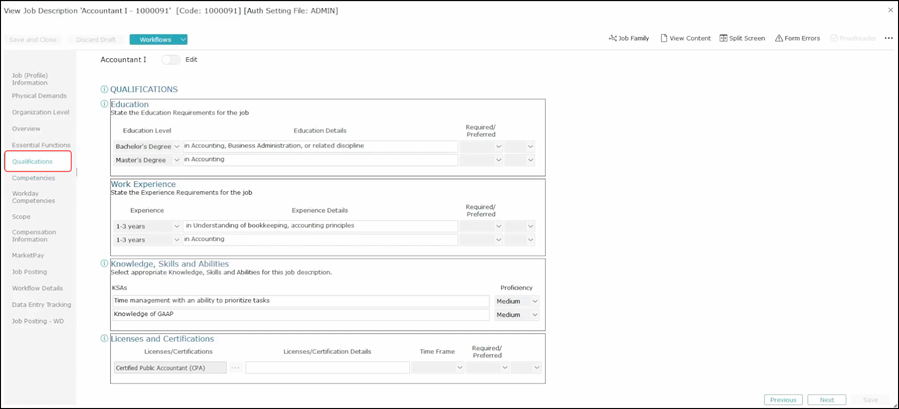Expand the Bachelor's Degree education level dropdown
Screen dimensions: 899x409
(177, 146)
